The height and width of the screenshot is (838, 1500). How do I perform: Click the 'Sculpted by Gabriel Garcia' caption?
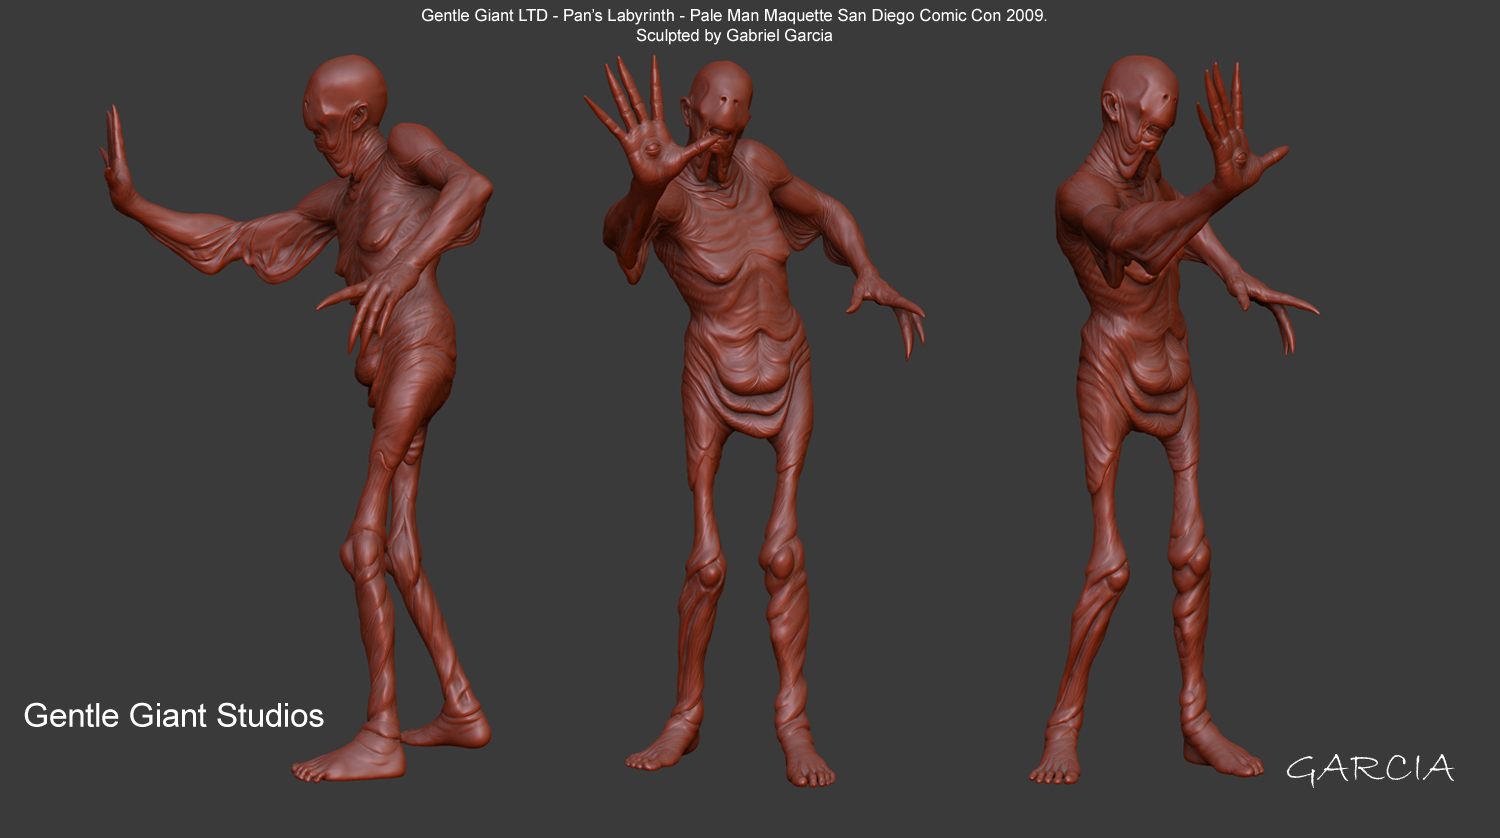734,36
